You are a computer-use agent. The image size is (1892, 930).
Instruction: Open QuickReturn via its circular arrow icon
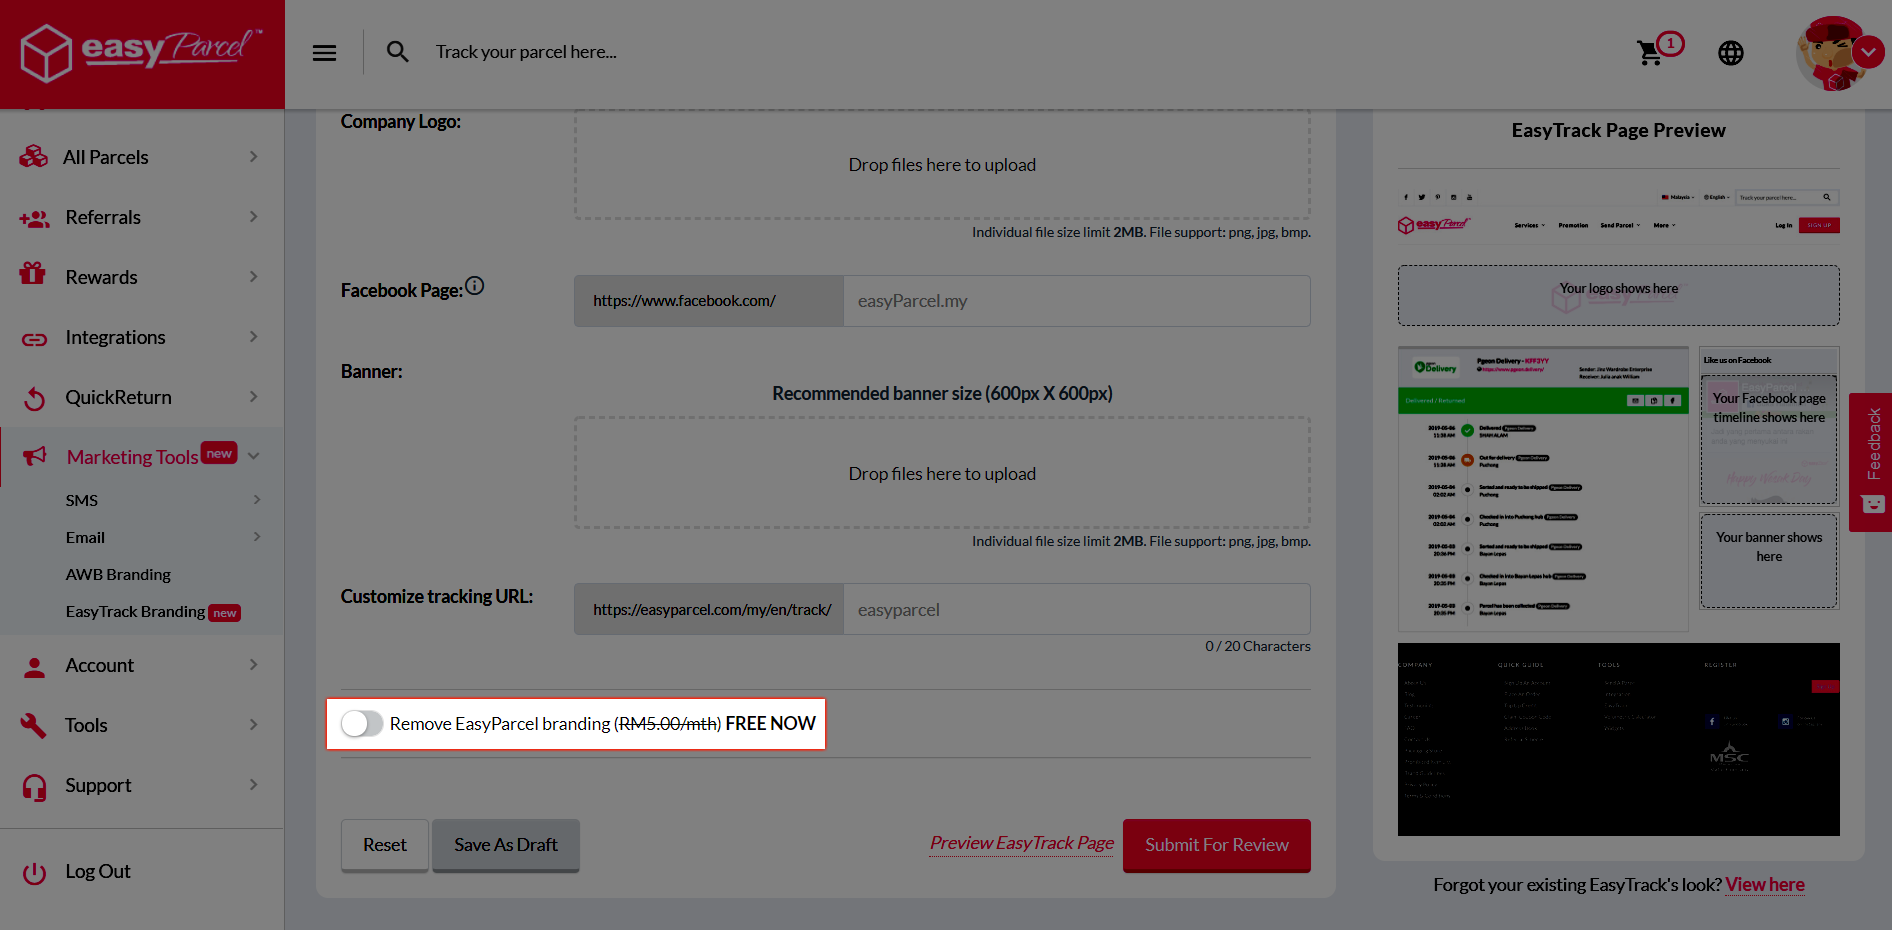pyautogui.click(x=33, y=397)
